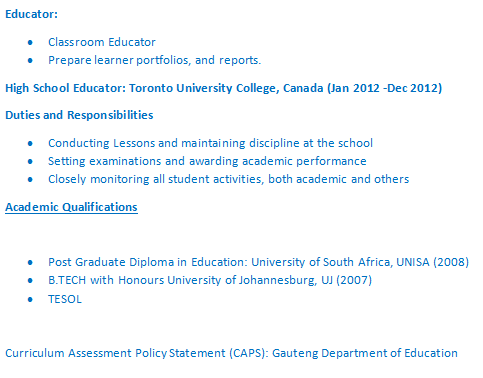Click bullet beside B.TECH with Honours
This screenshot has width=483, height=378.
[30, 280]
